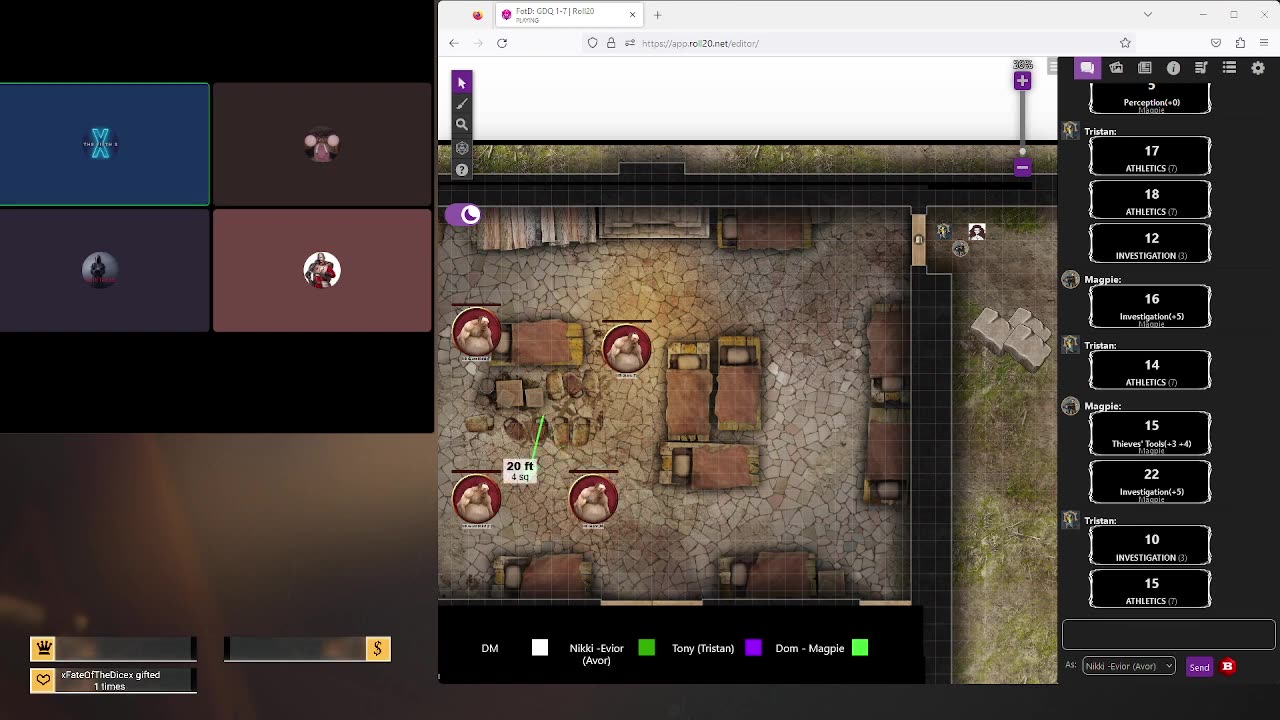Screen dimensions: 1280x720
Task: Click Tristan's 12 Investigation roll
Action: pyautogui.click(x=1150, y=244)
